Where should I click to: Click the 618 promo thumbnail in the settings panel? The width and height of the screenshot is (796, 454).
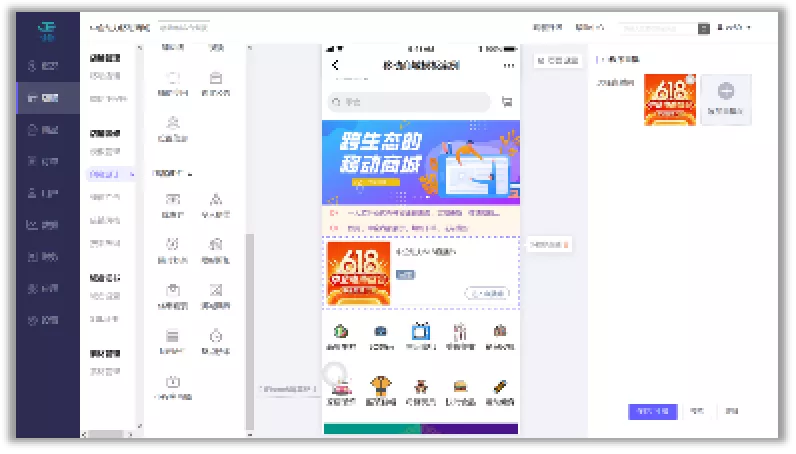pos(670,100)
